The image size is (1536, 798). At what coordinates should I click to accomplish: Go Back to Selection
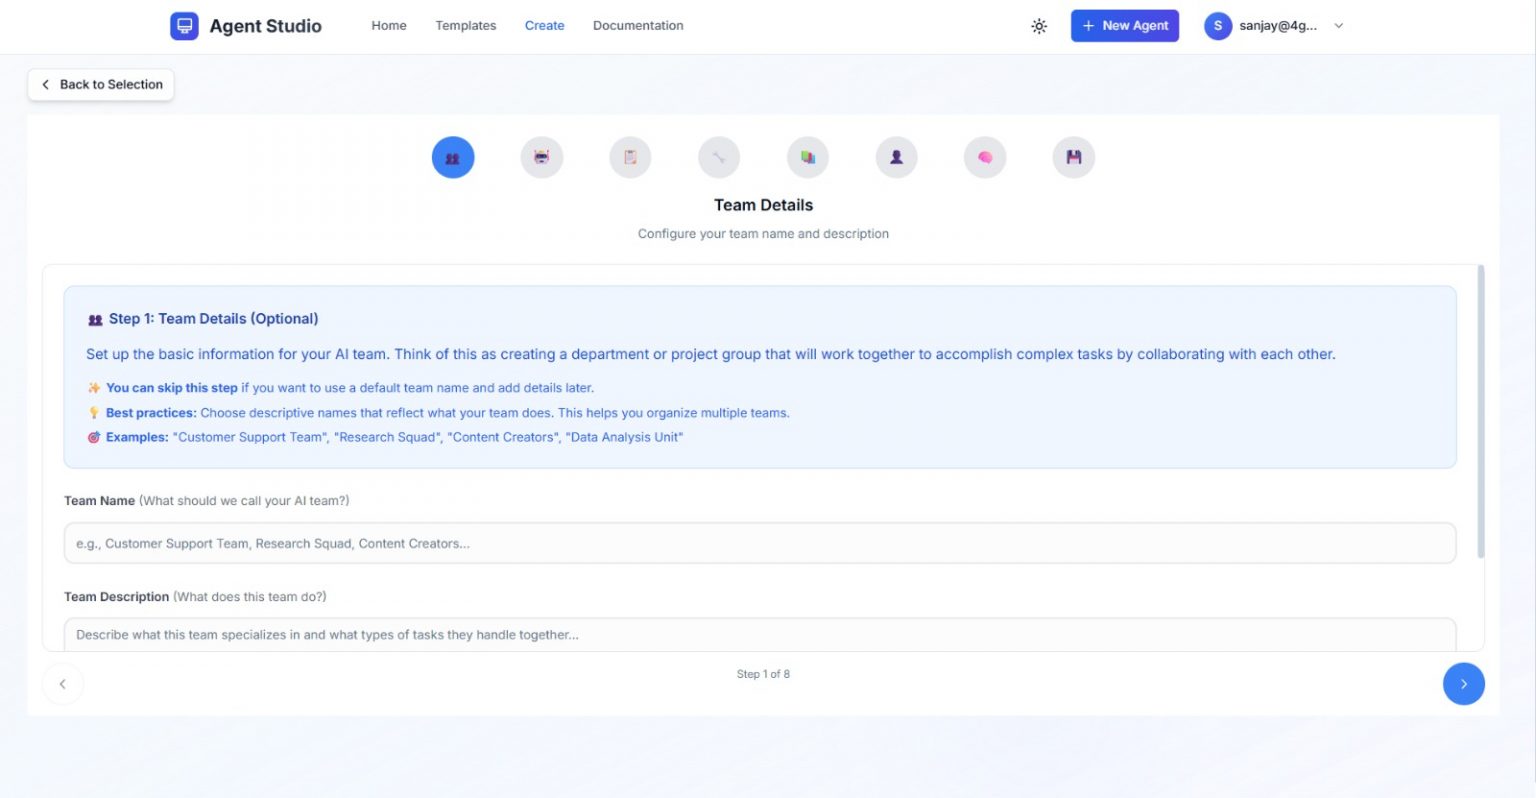pyautogui.click(x=100, y=84)
